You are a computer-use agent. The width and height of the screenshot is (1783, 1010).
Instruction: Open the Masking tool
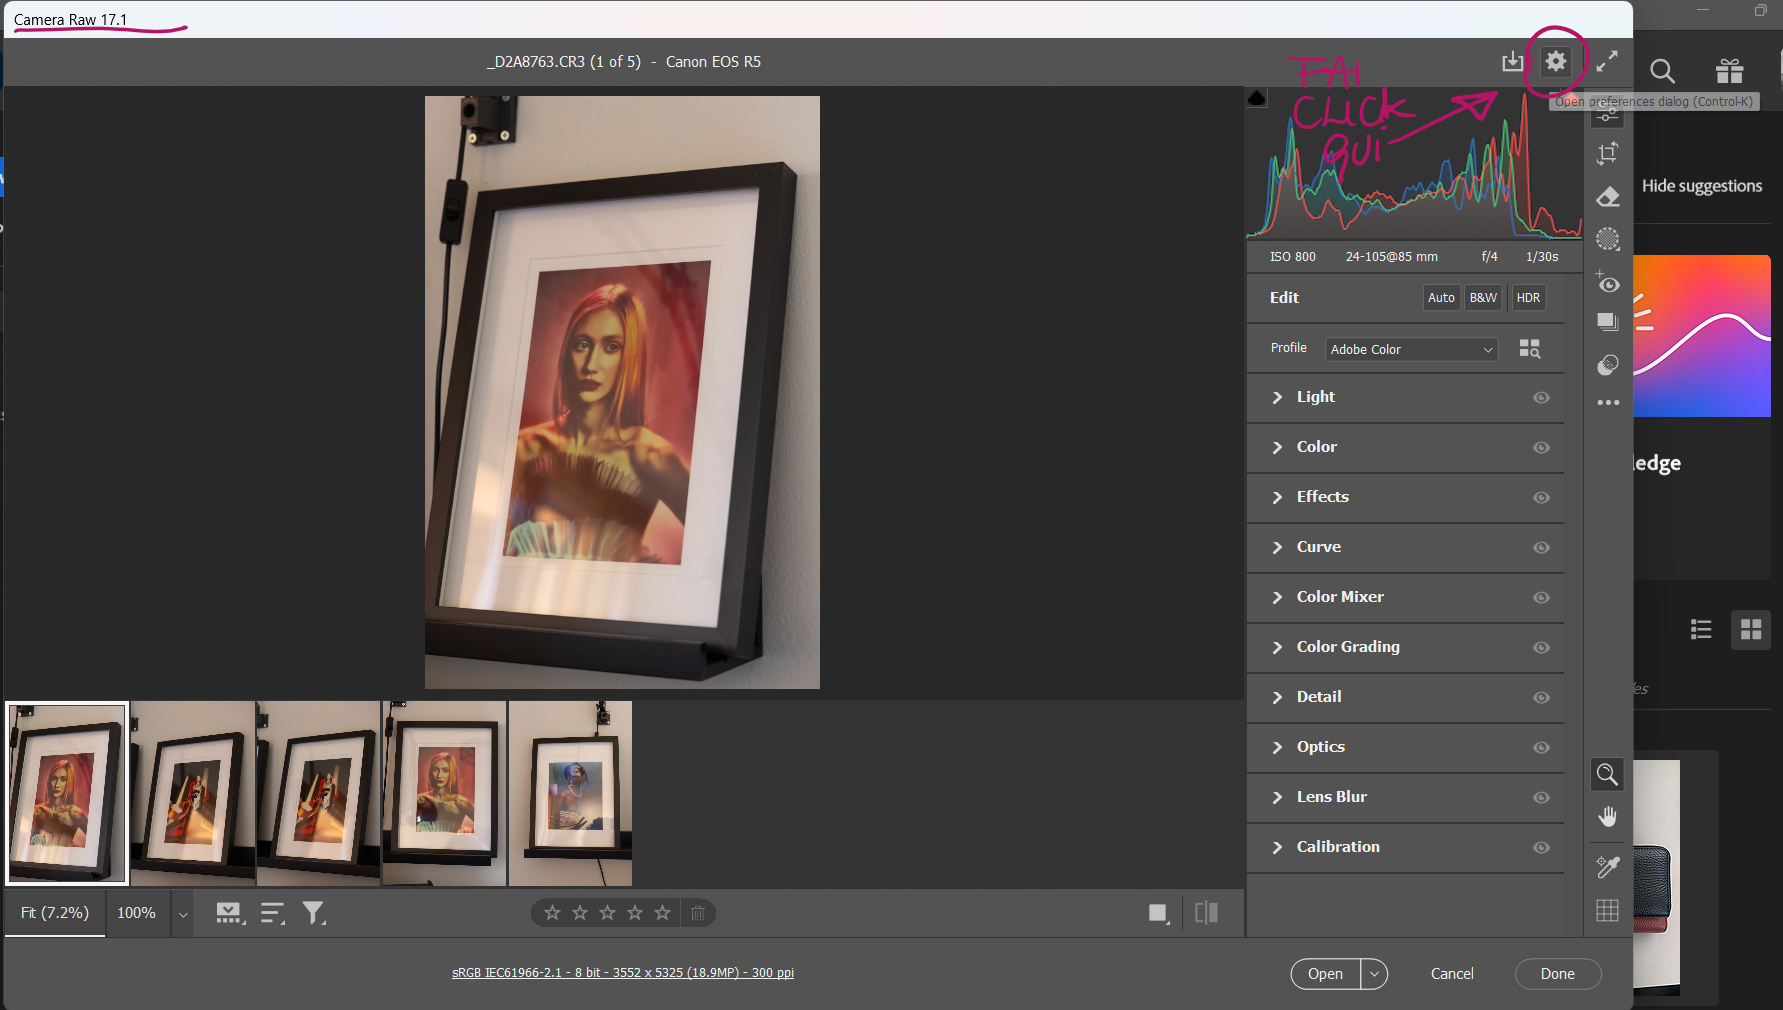(x=1608, y=239)
